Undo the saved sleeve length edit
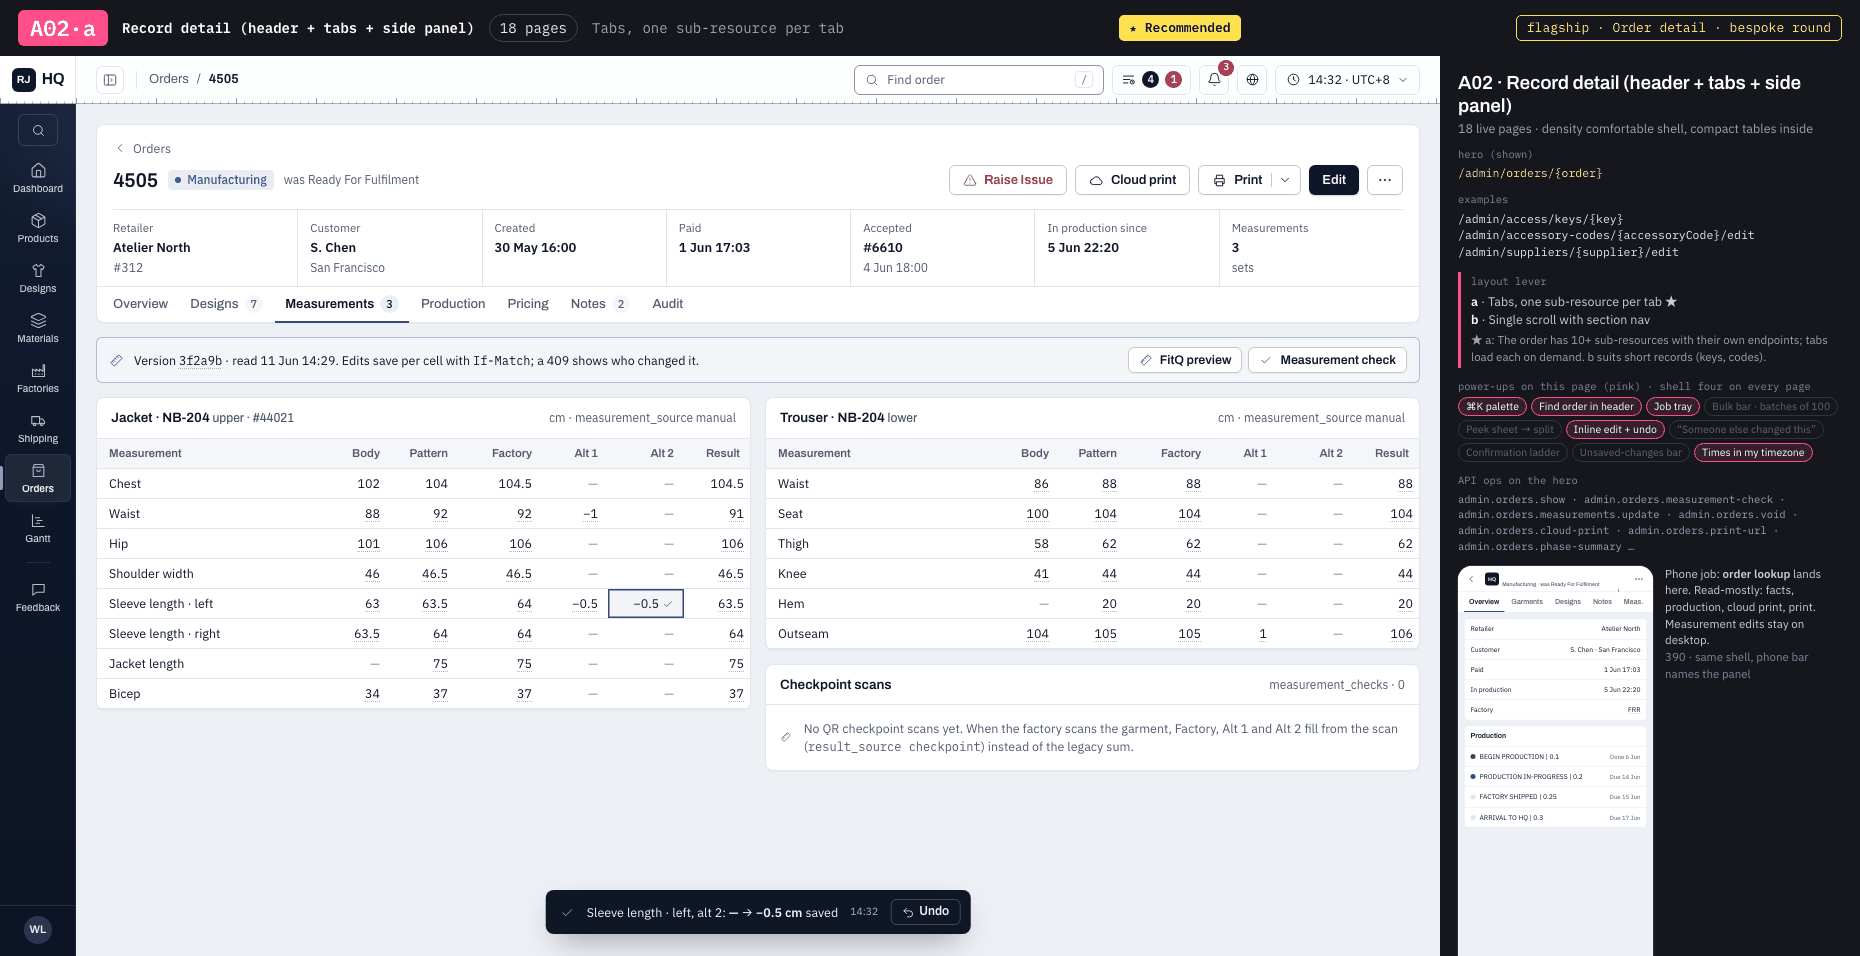 [926, 911]
